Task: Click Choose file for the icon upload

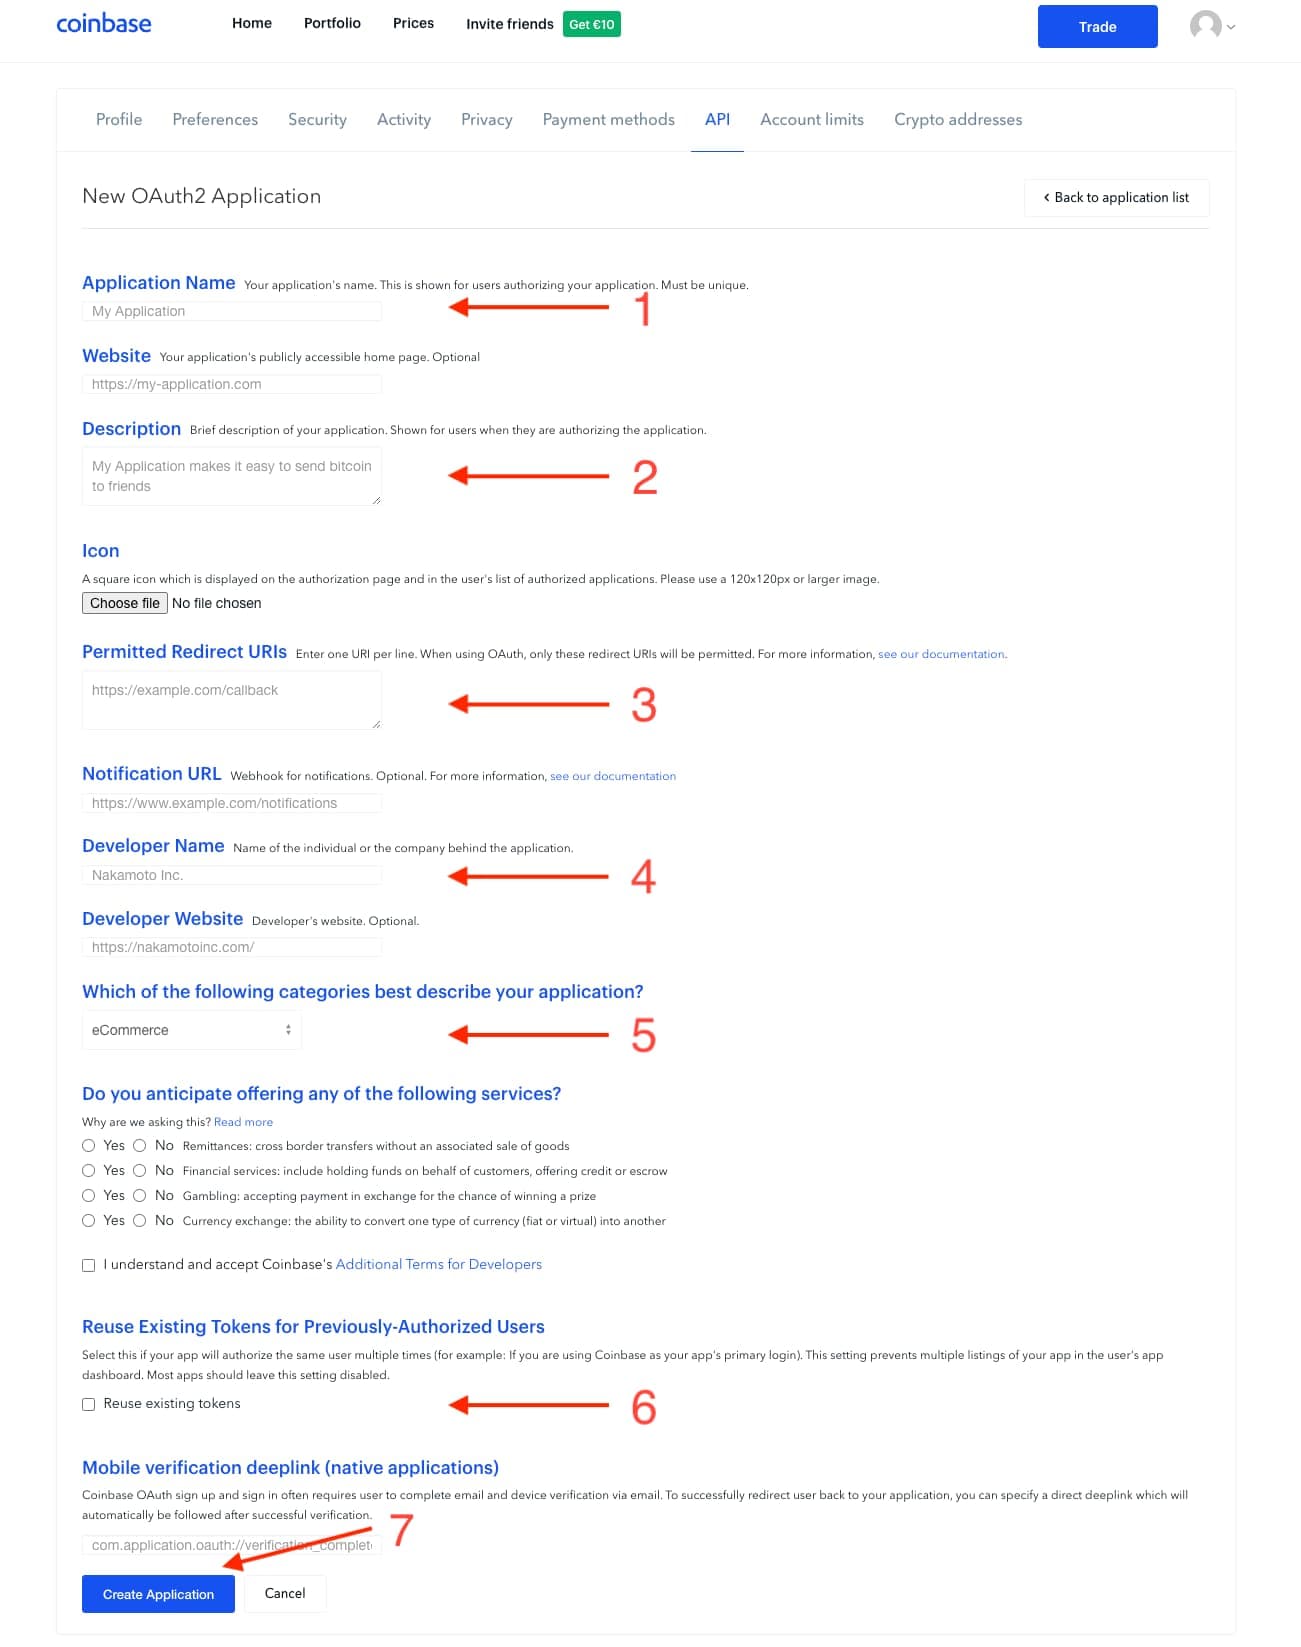Action: 124,602
